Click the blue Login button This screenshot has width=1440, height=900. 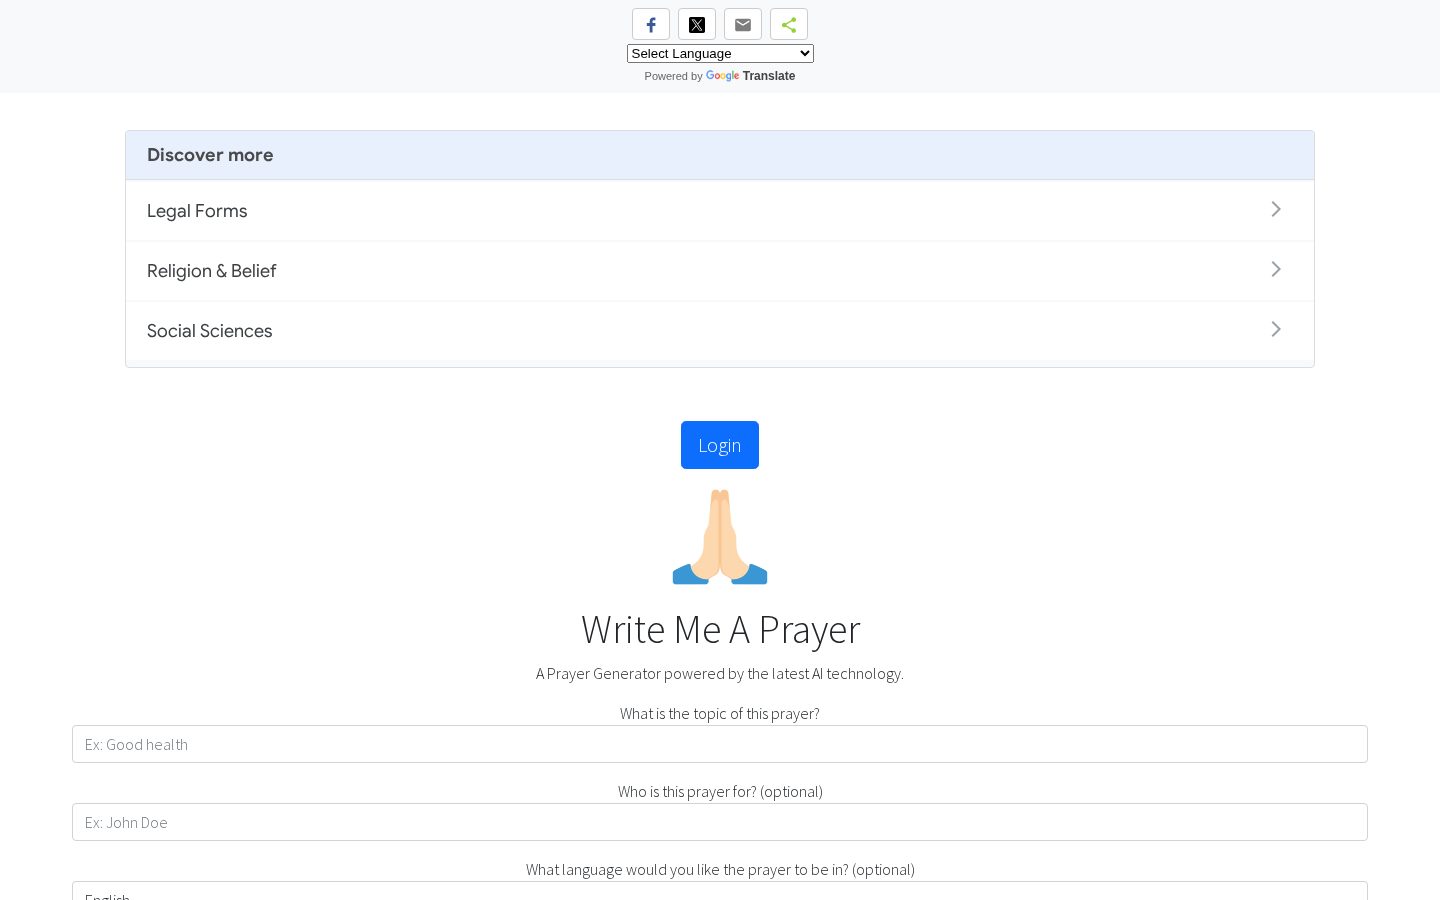point(720,445)
